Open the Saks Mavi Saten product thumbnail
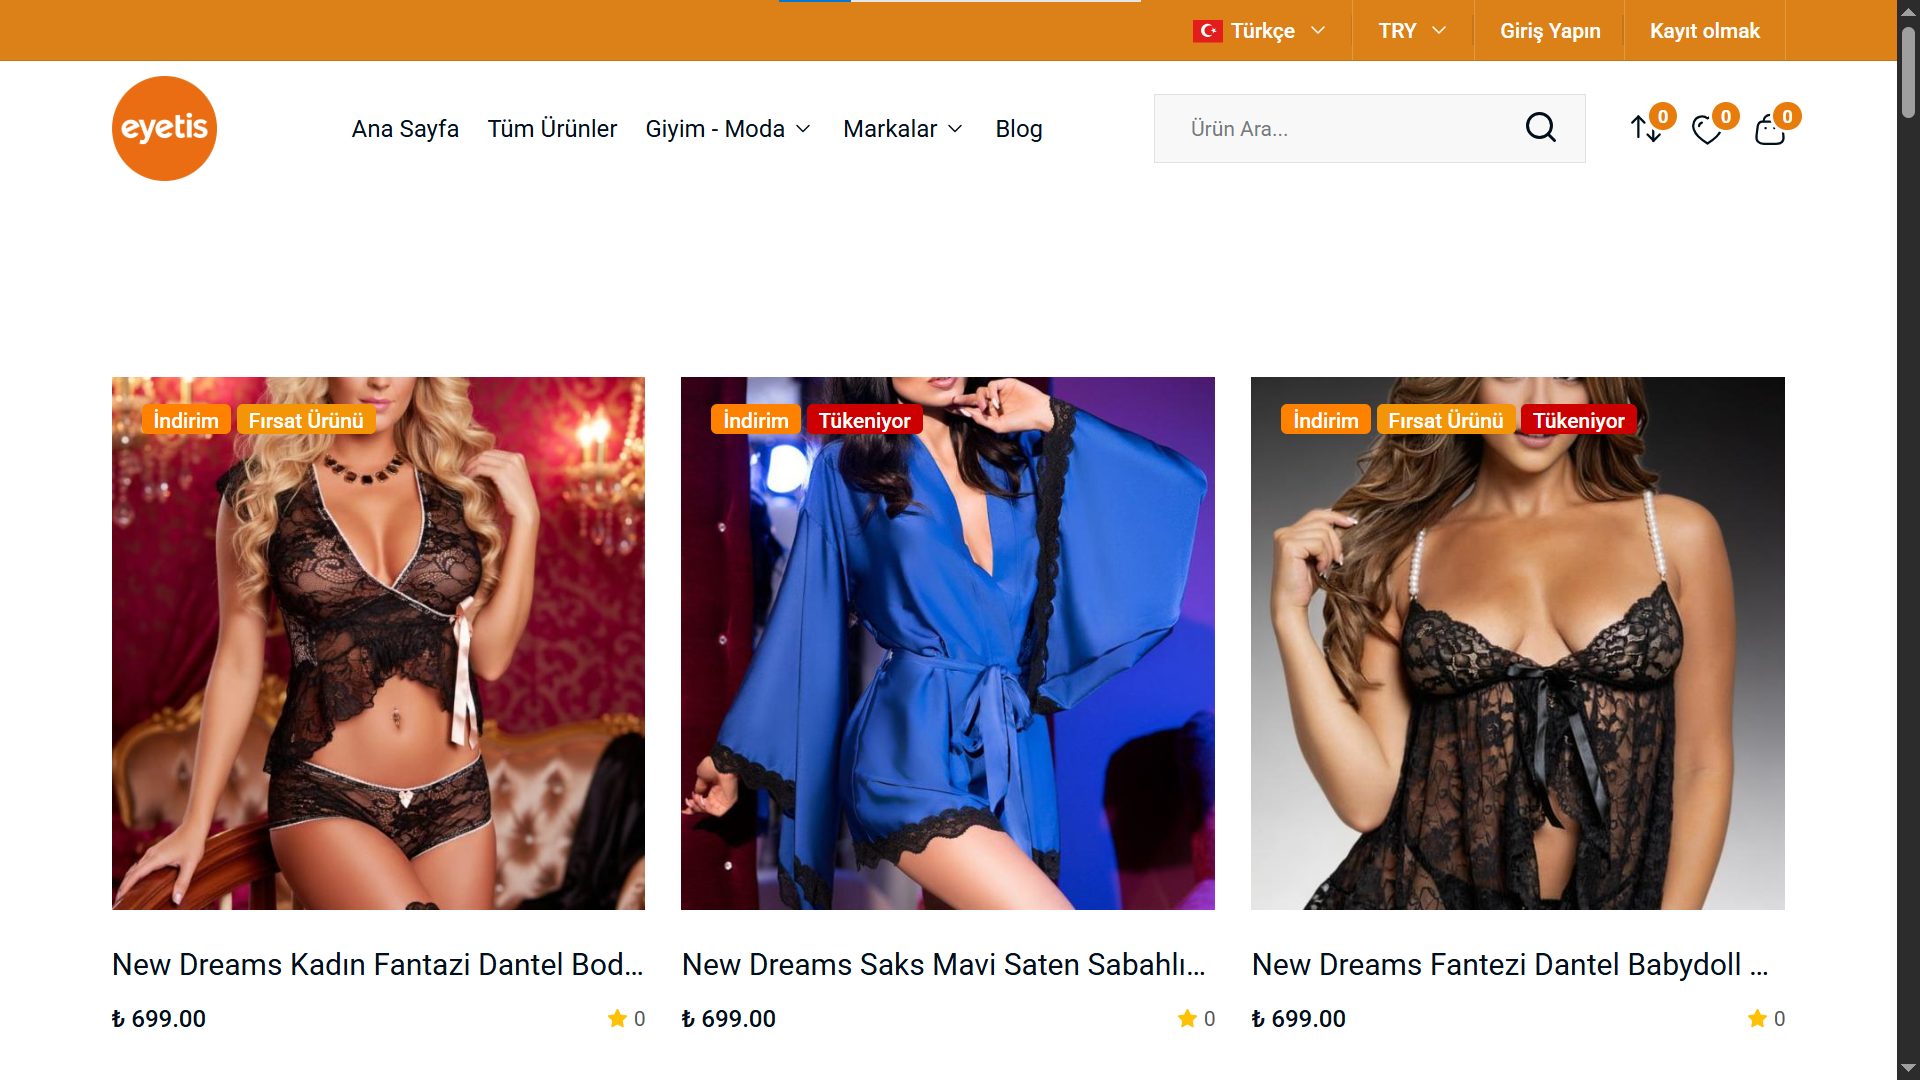Viewport: 1920px width, 1080px height. [947, 643]
